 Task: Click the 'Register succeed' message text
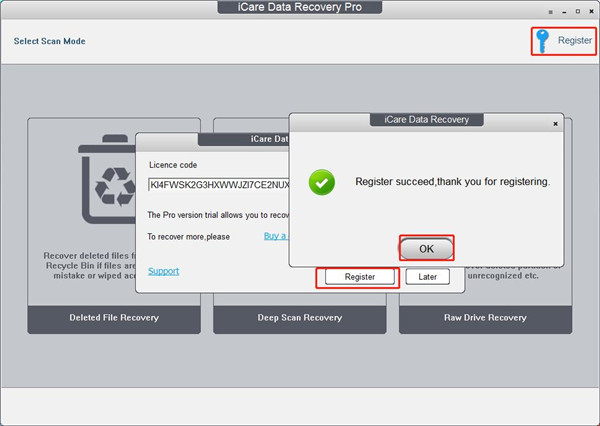[452, 181]
